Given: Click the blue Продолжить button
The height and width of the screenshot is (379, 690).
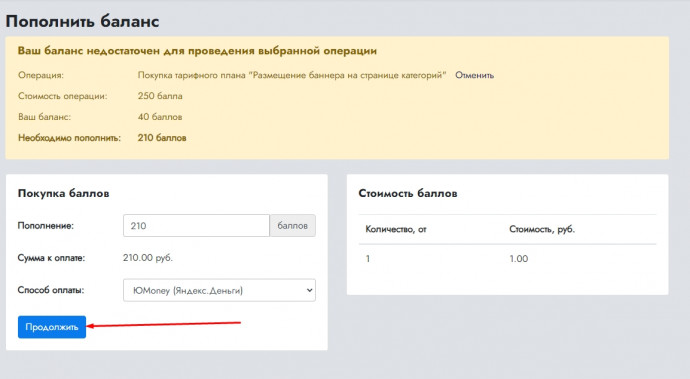Looking at the screenshot, I should [52, 327].
